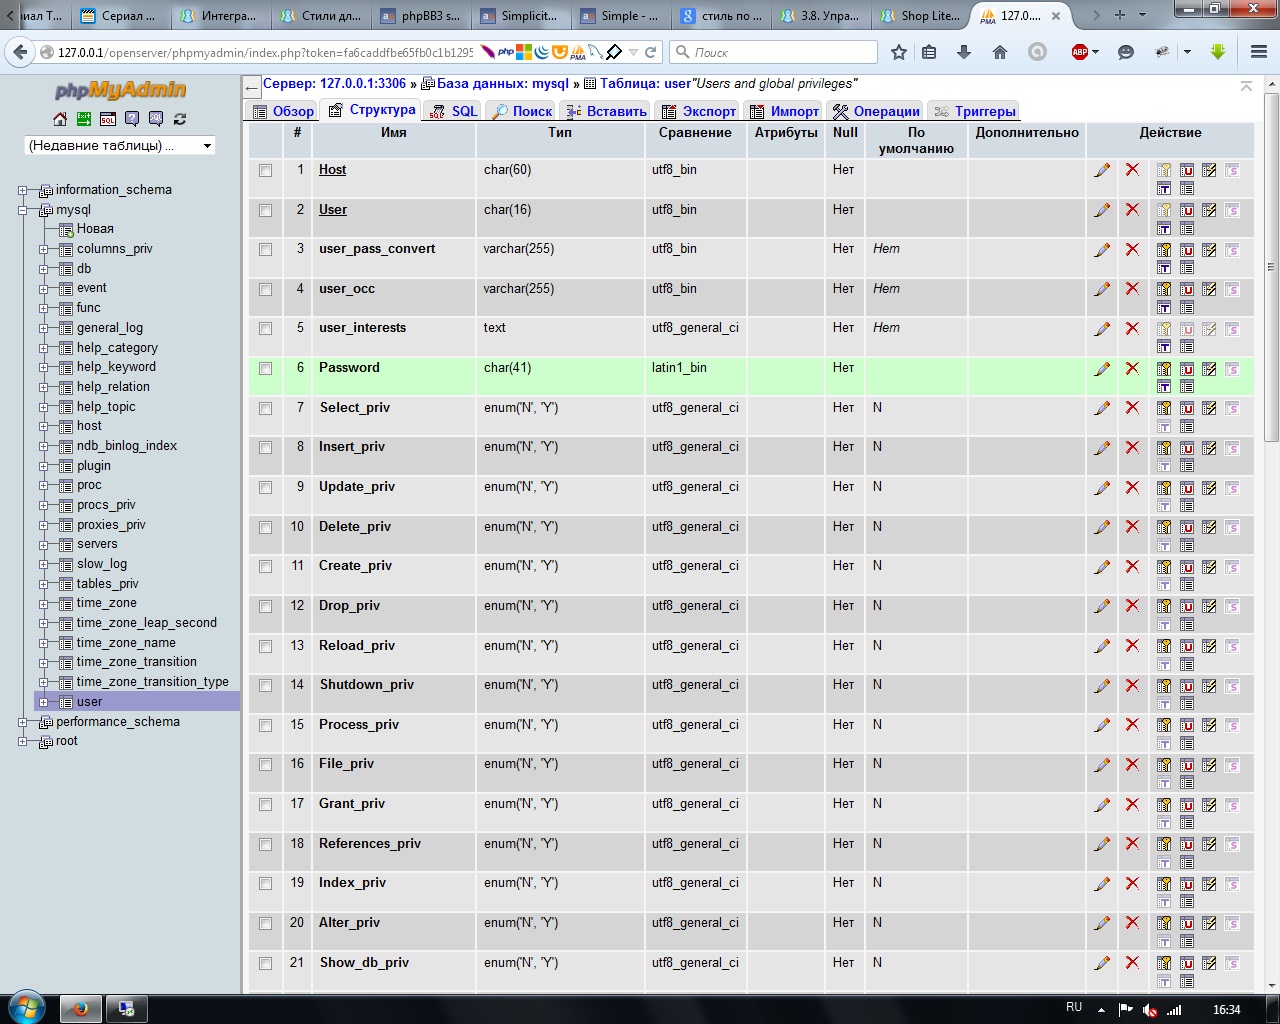Image resolution: width=1280 pixels, height=1024 pixels.
Task: Open the help_topic table link
Action: [106, 407]
